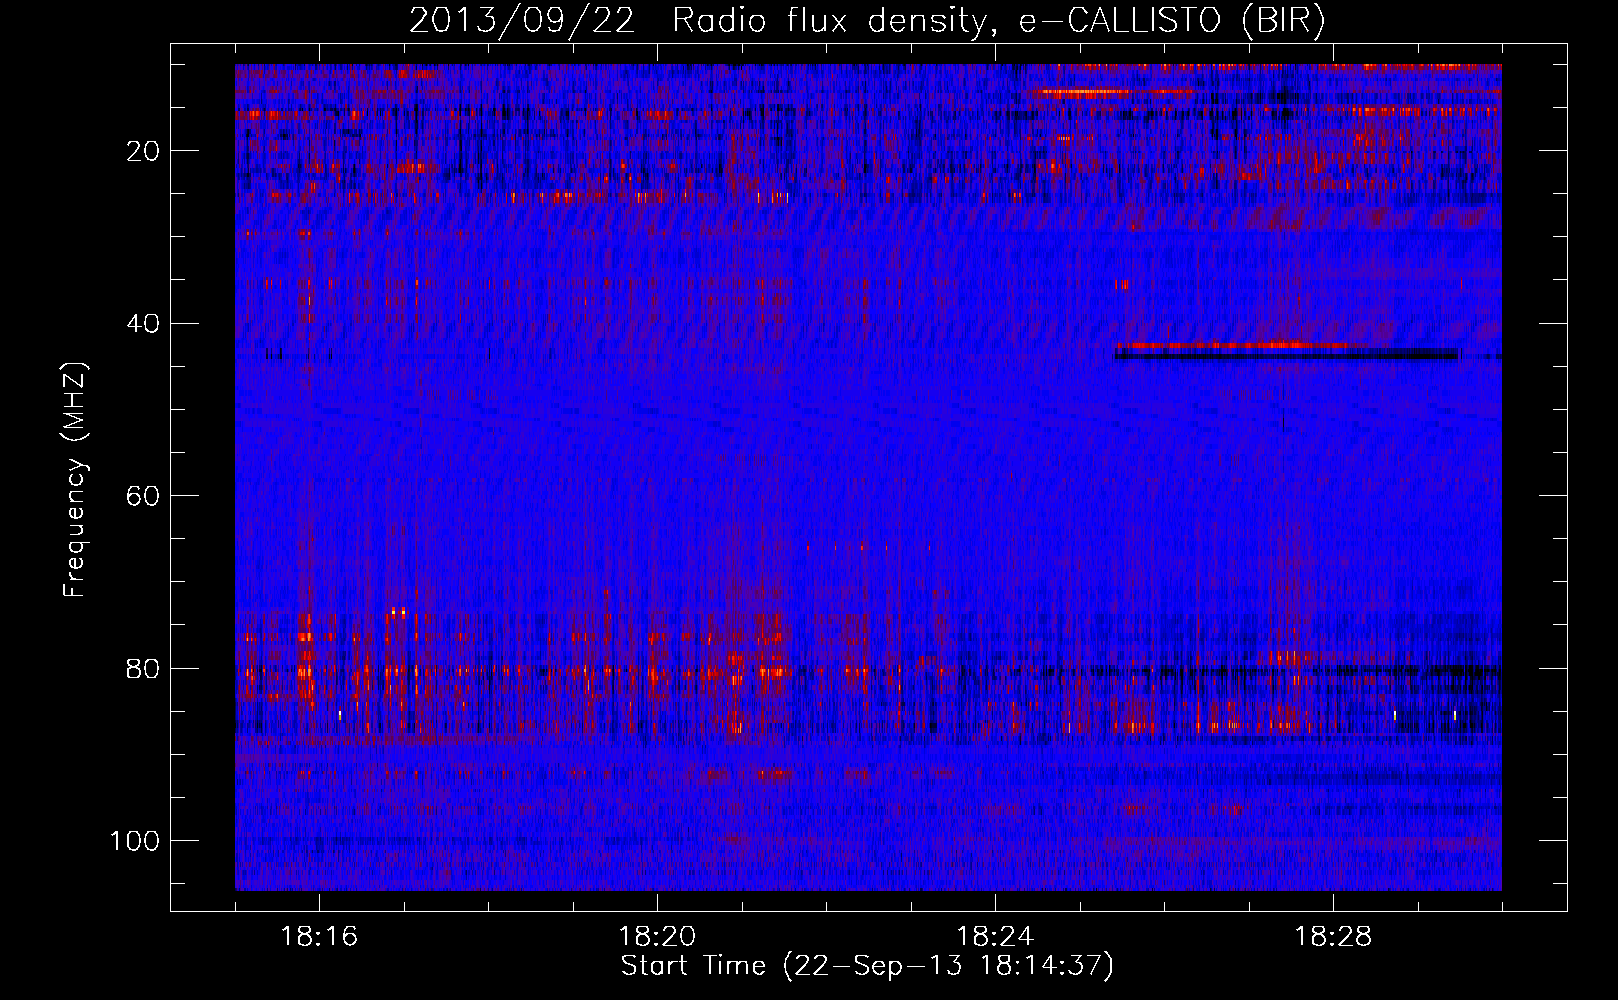This screenshot has height=1000, width=1618.
Task: Click the '80' frequency tick label
Action: pyautogui.click(x=143, y=668)
